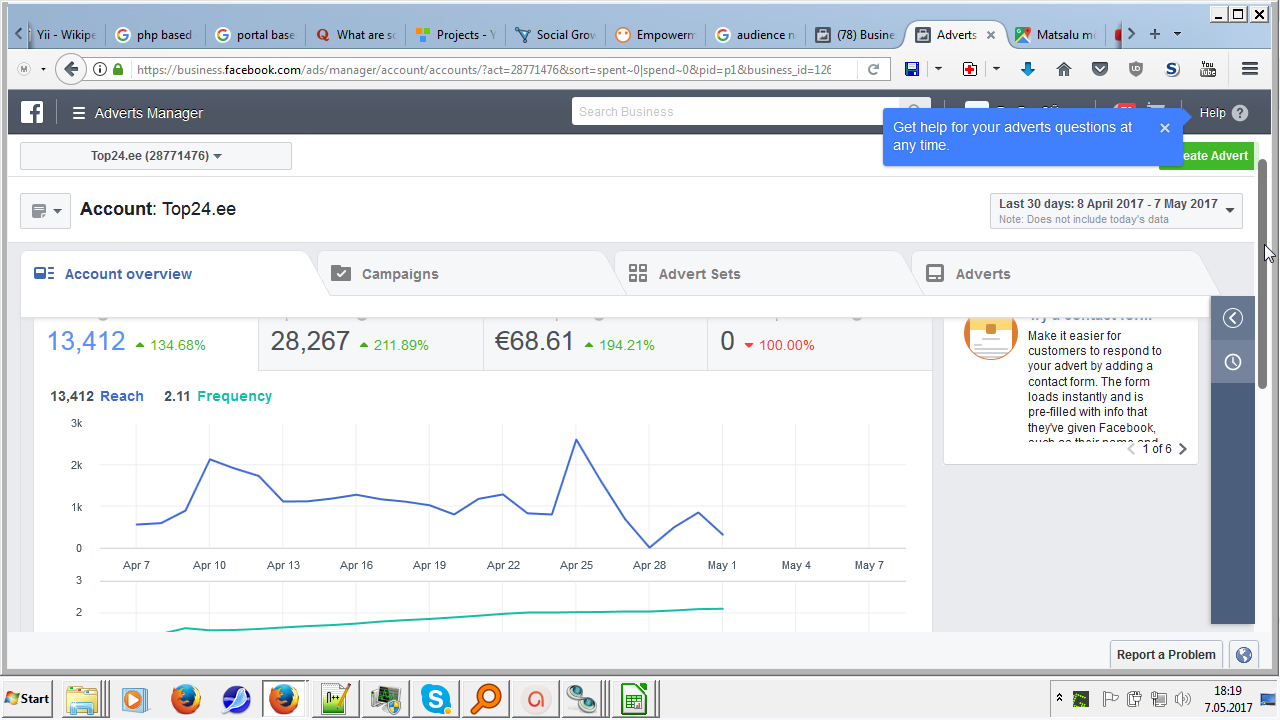Open the Windows Start menu
The width and height of the screenshot is (1280, 720).
click(x=28, y=698)
